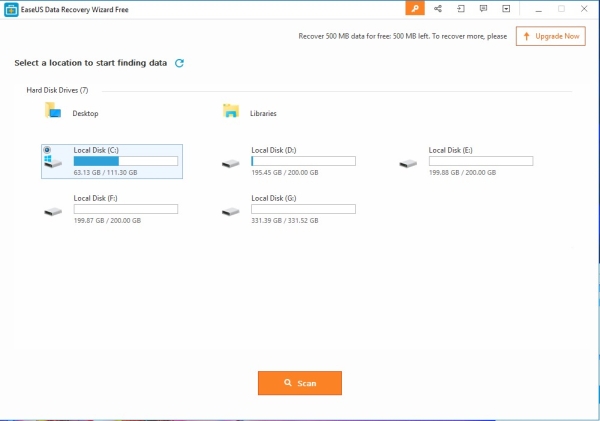The height and width of the screenshot is (421, 600).
Task: Close the EaseUS Data Recovery window
Action: coord(584,8)
